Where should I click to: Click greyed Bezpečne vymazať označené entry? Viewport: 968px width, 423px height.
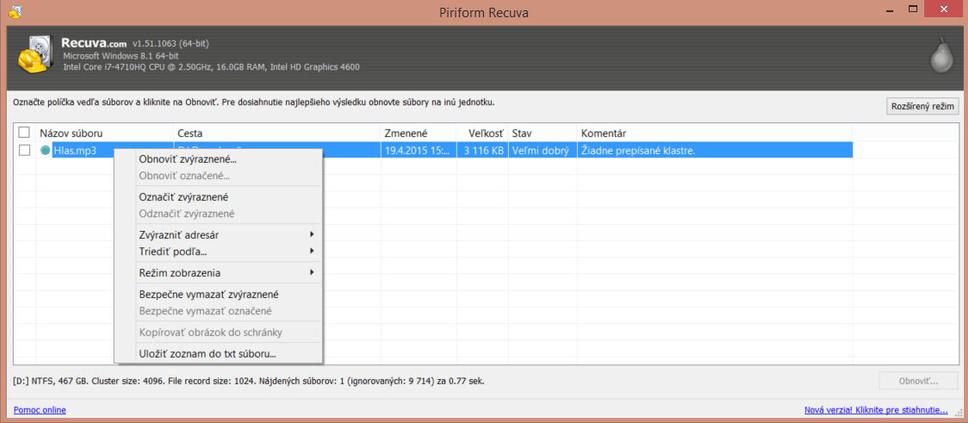pos(219,311)
